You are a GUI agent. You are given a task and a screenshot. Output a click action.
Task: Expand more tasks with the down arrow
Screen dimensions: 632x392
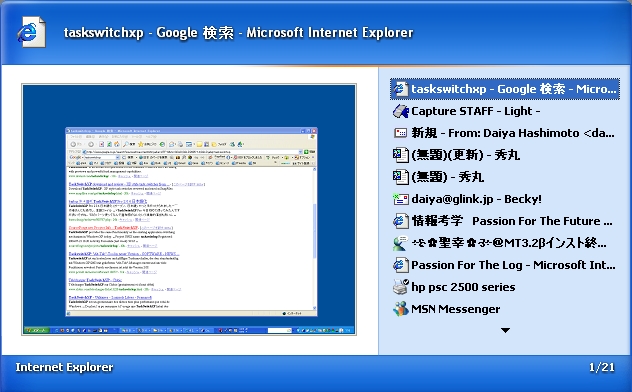tap(505, 330)
